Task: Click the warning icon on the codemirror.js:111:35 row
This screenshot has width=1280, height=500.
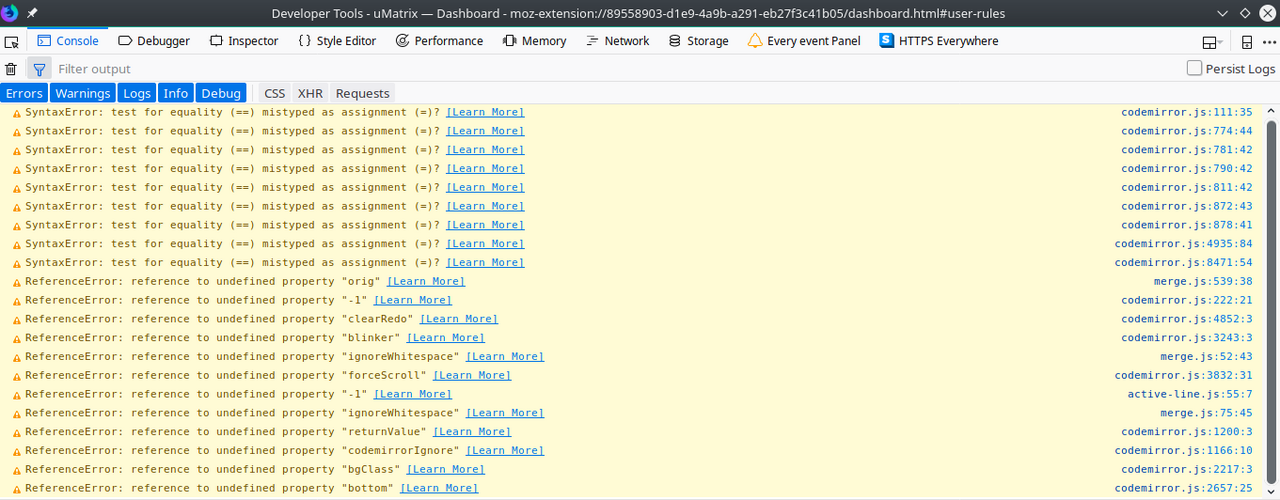Action: (15, 112)
